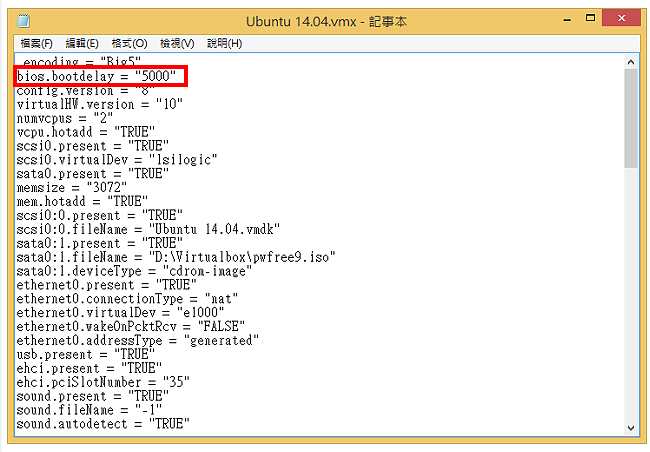This screenshot has height=452, width=650.
Task: Click the scroll up arrow
Action: [631, 62]
